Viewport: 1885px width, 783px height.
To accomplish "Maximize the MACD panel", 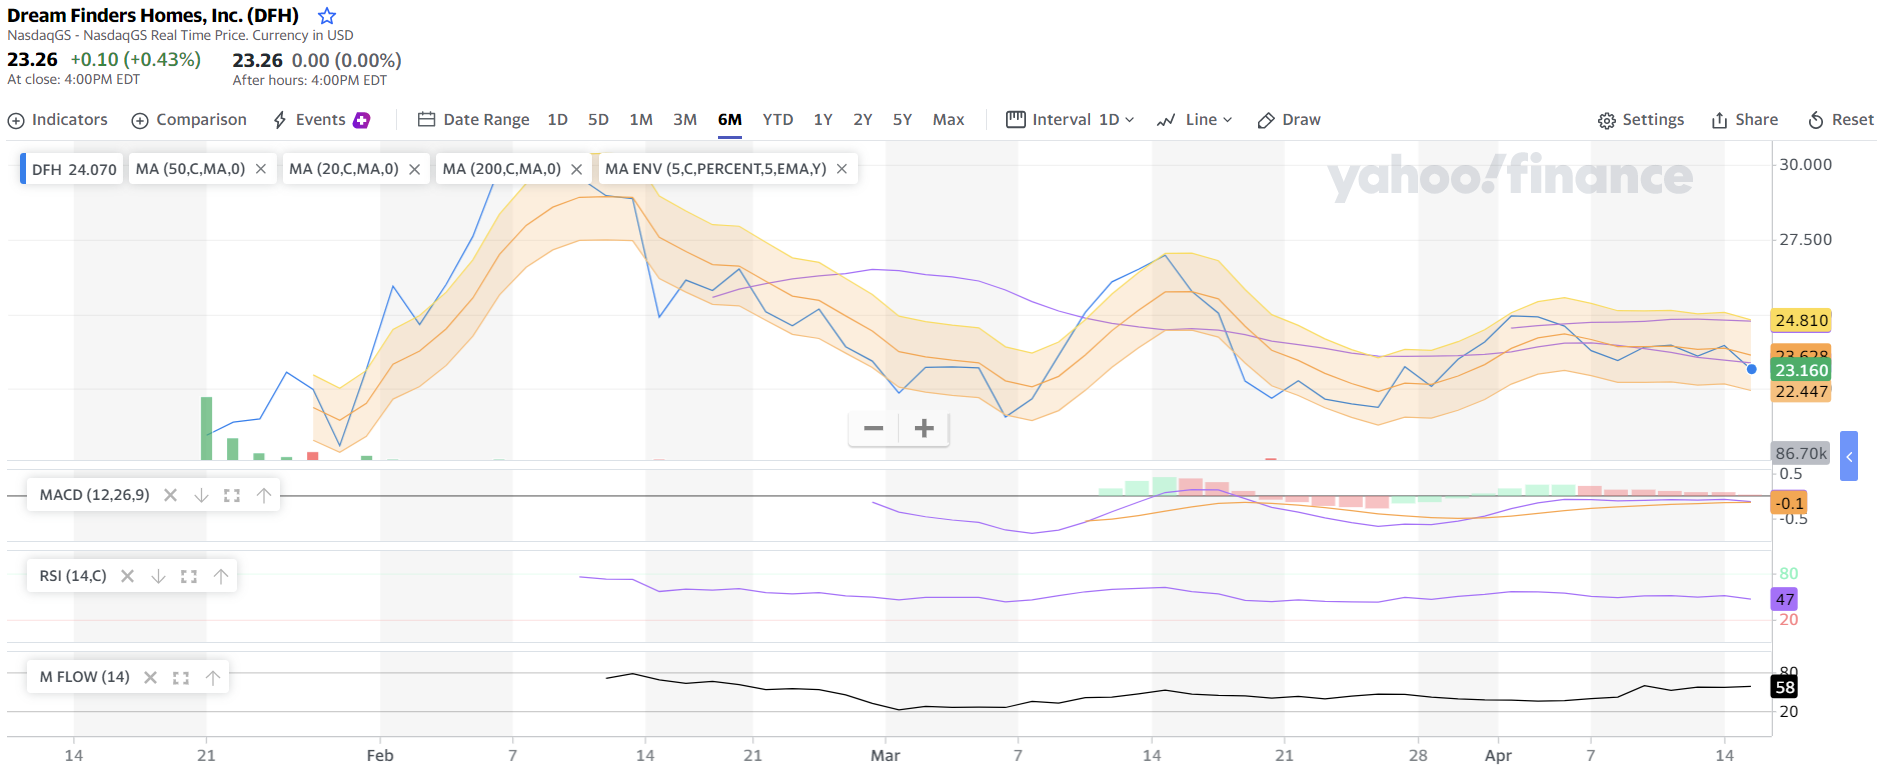I will coord(232,495).
